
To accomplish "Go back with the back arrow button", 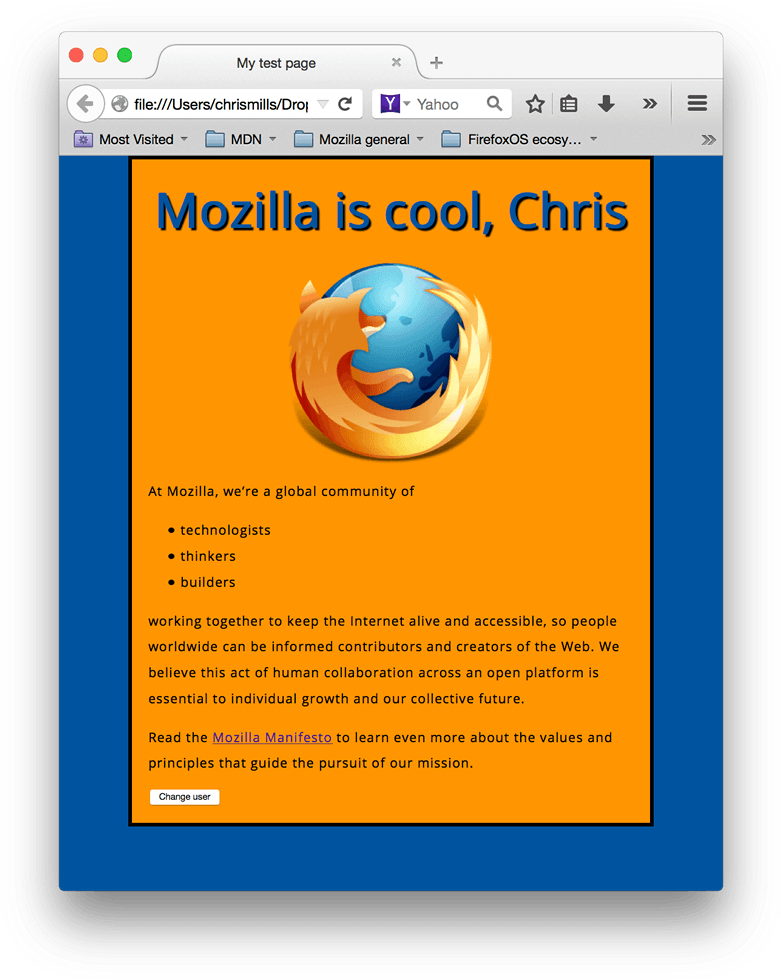I will (86, 104).
